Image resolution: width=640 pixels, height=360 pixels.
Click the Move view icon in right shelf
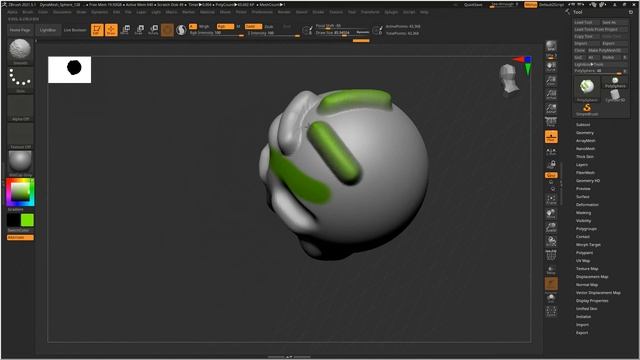coord(551,213)
